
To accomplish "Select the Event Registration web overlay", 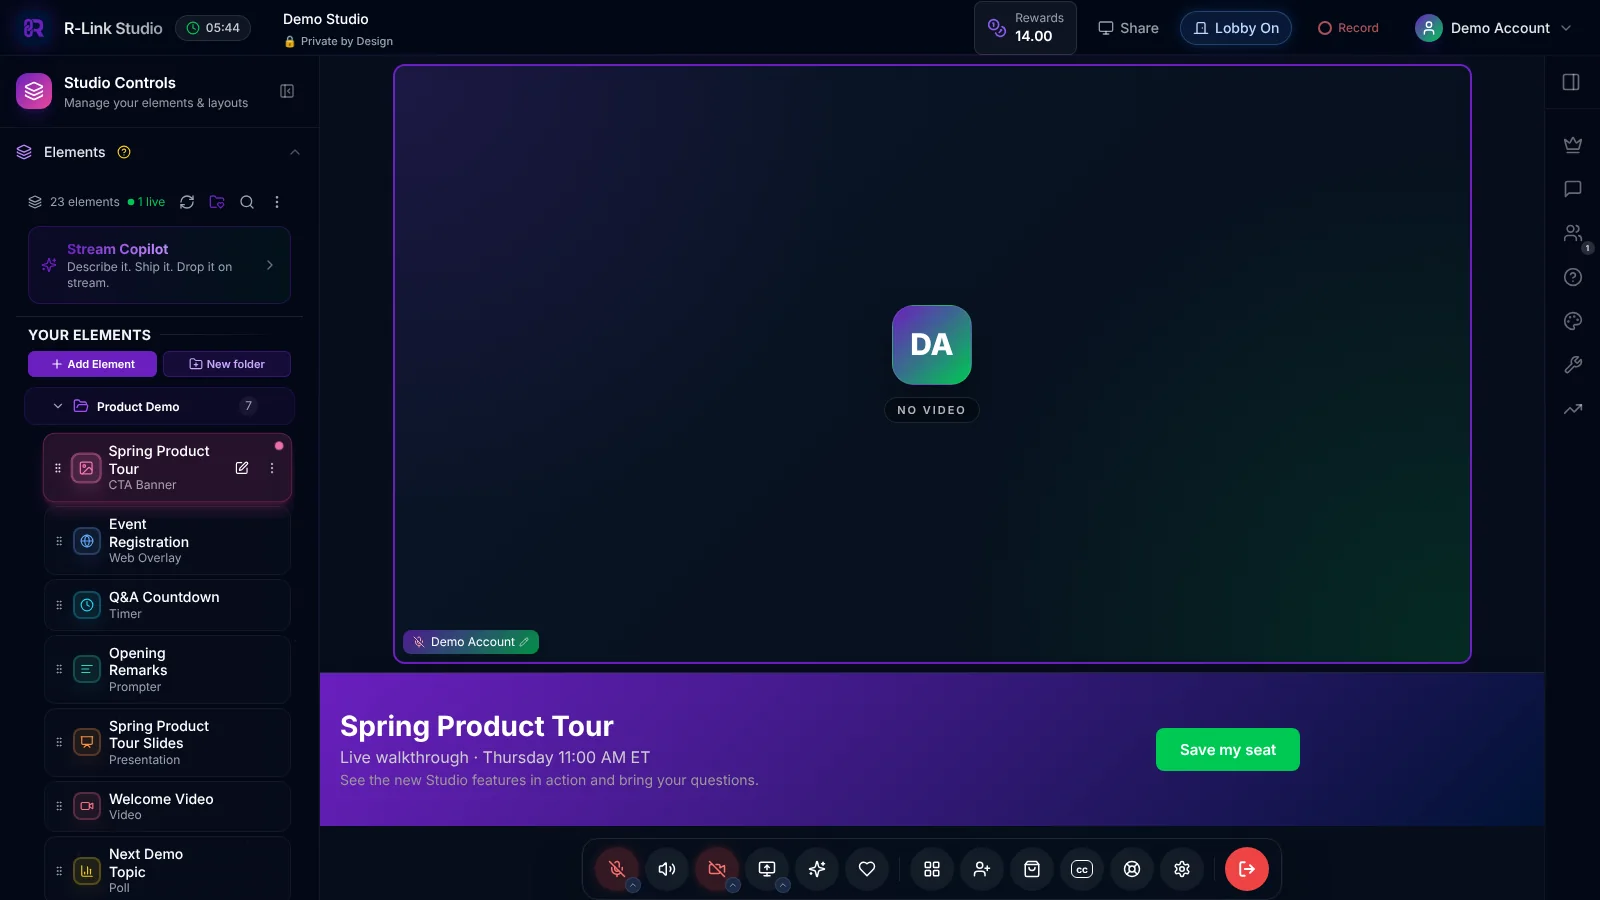I will click(167, 541).
